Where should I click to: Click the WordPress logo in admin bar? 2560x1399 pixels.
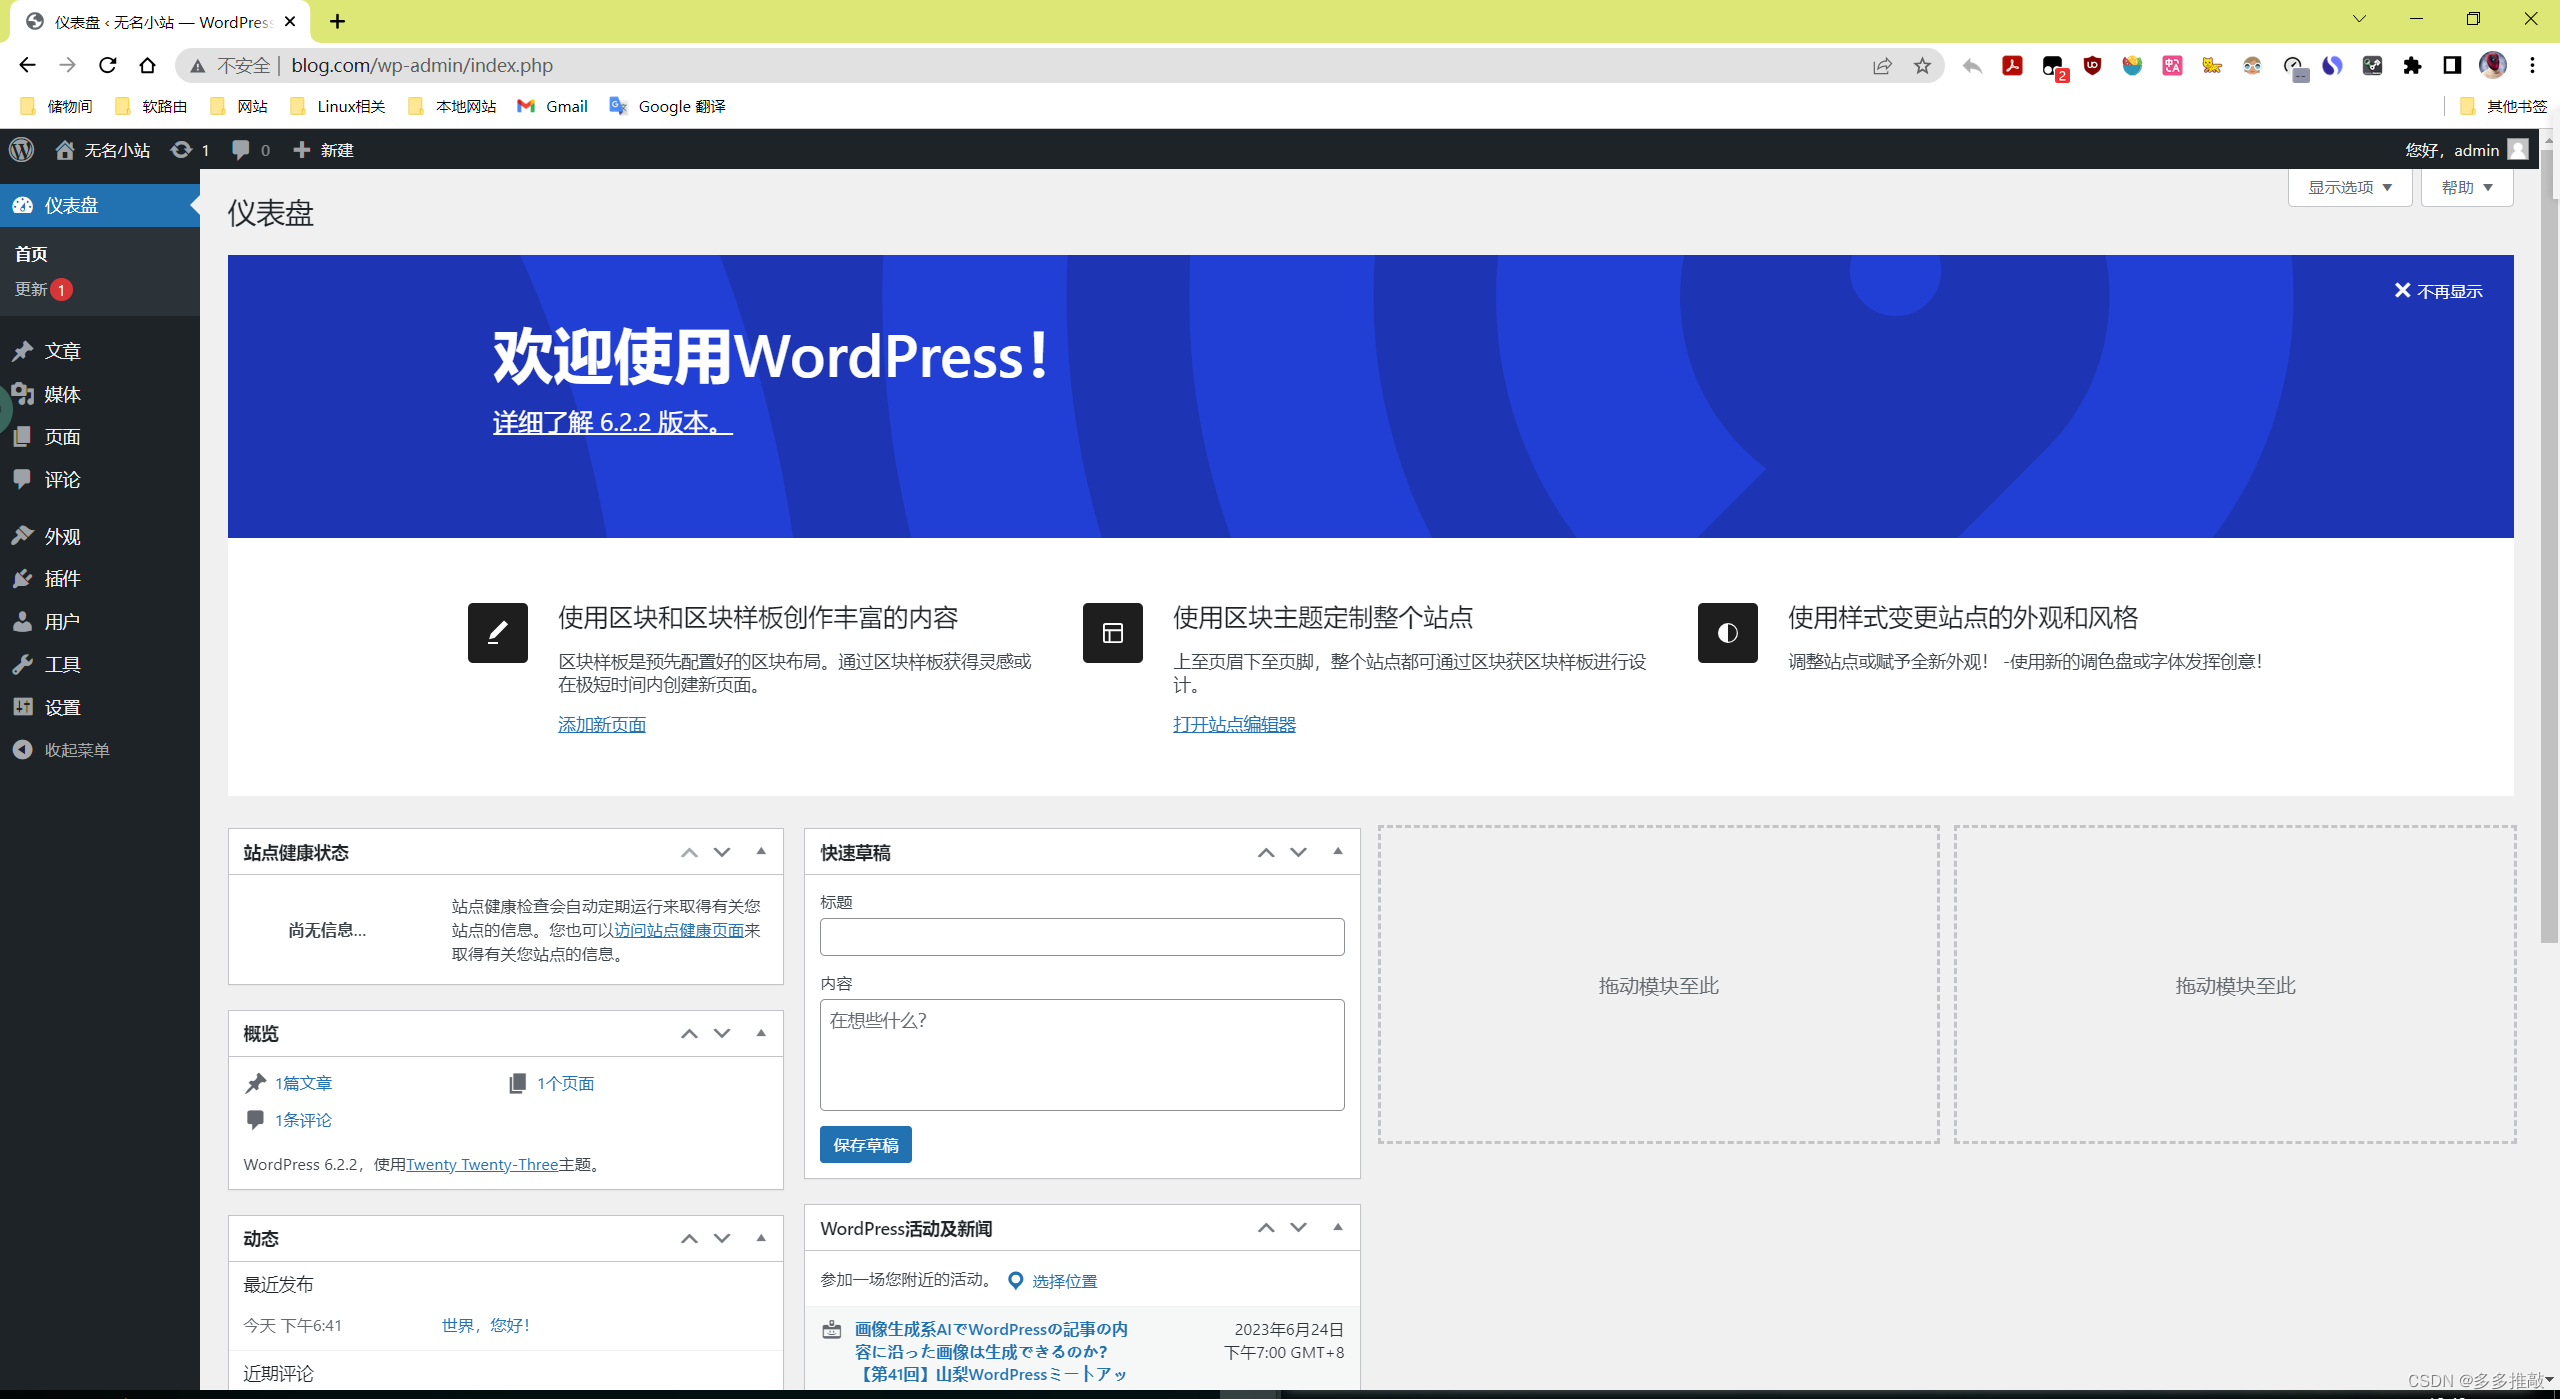[21, 149]
